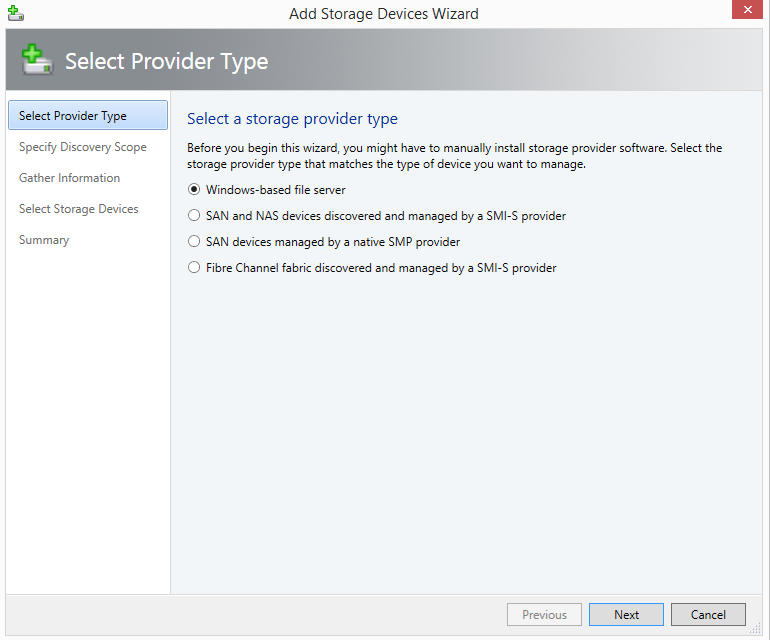Open the Summary step in sidebar
The width and height of the screenshot is (770, 640).
(44, 240)
